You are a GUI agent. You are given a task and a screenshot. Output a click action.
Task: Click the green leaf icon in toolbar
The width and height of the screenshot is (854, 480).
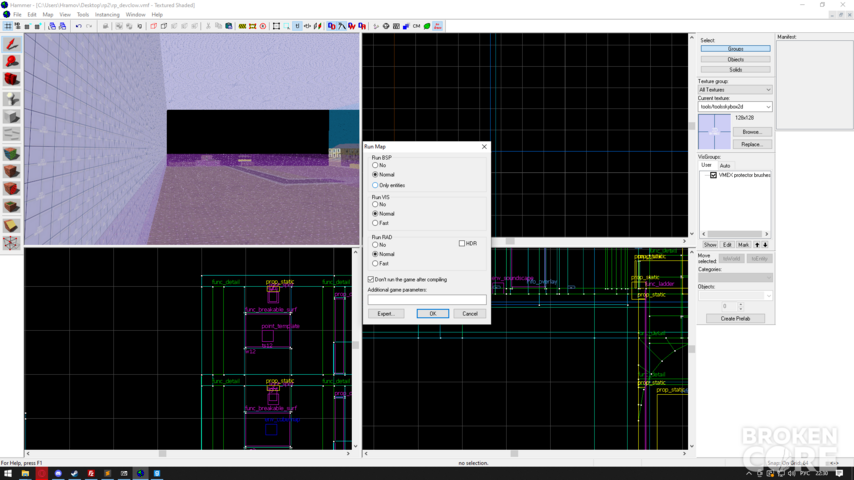pos(427,26)
